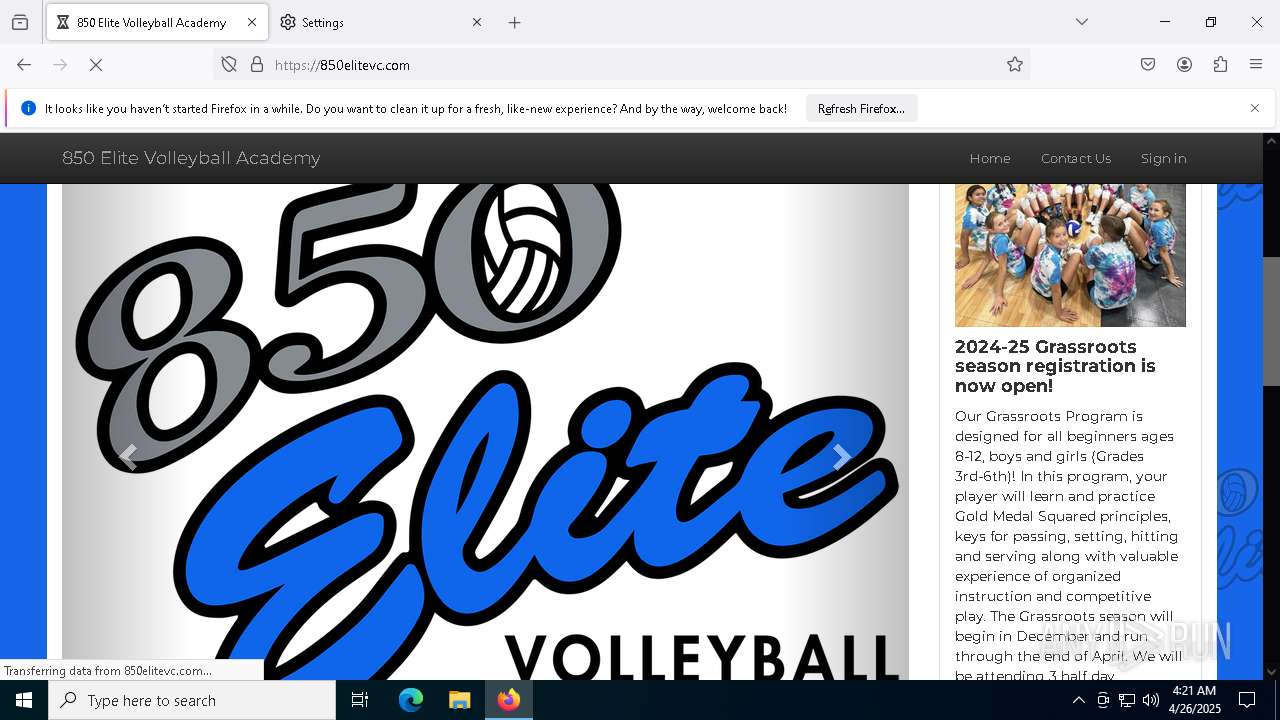Show hidden system tray icons
Image resolution: width=1280 pixels, height=720 pixels.
coord(1078,700)
